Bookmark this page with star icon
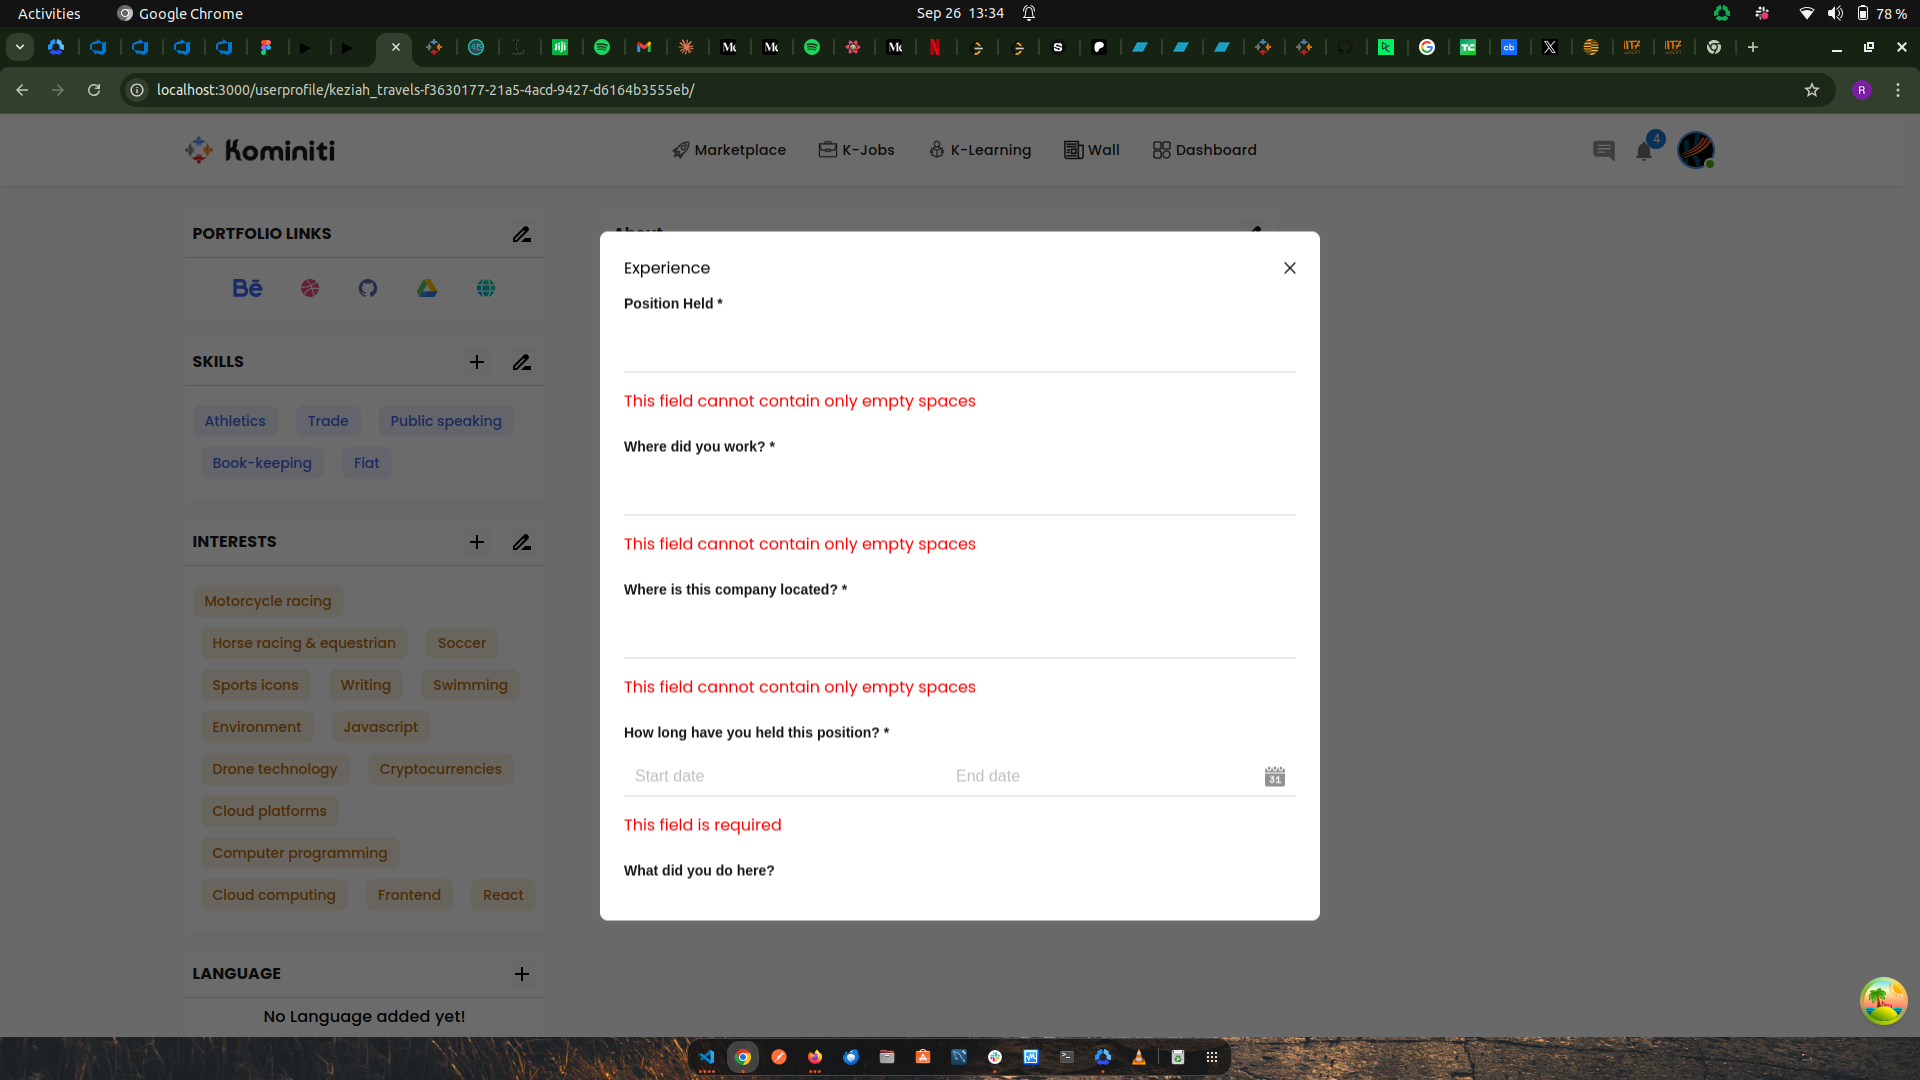Viewport: 1920px width, 1080px height. tap(1811, 90)
